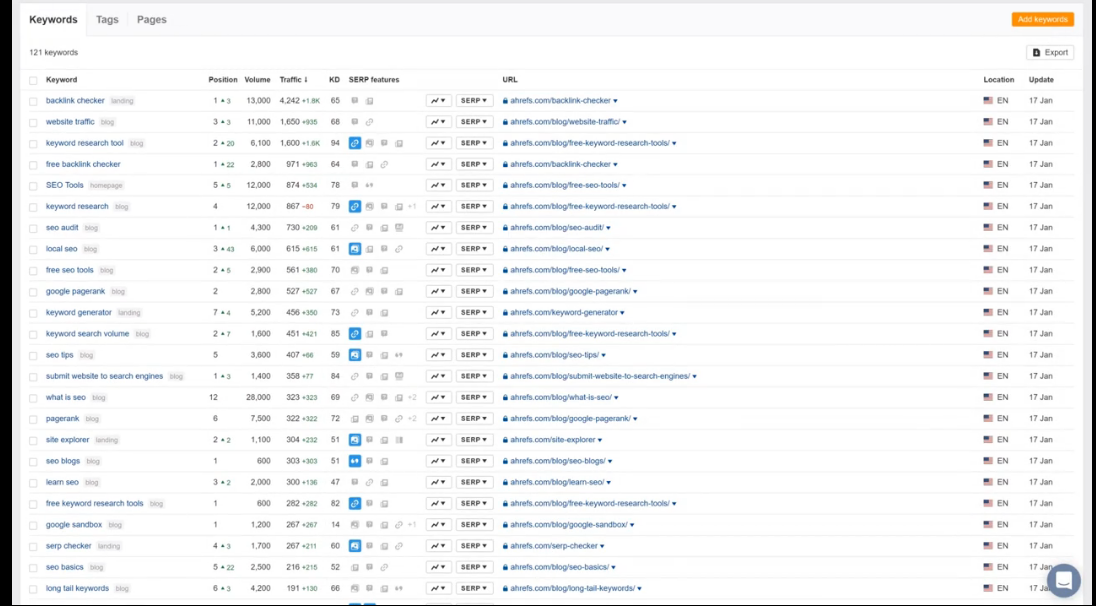Sort by the Volume column header
1096x606 pixels.
tap(257, 80)
